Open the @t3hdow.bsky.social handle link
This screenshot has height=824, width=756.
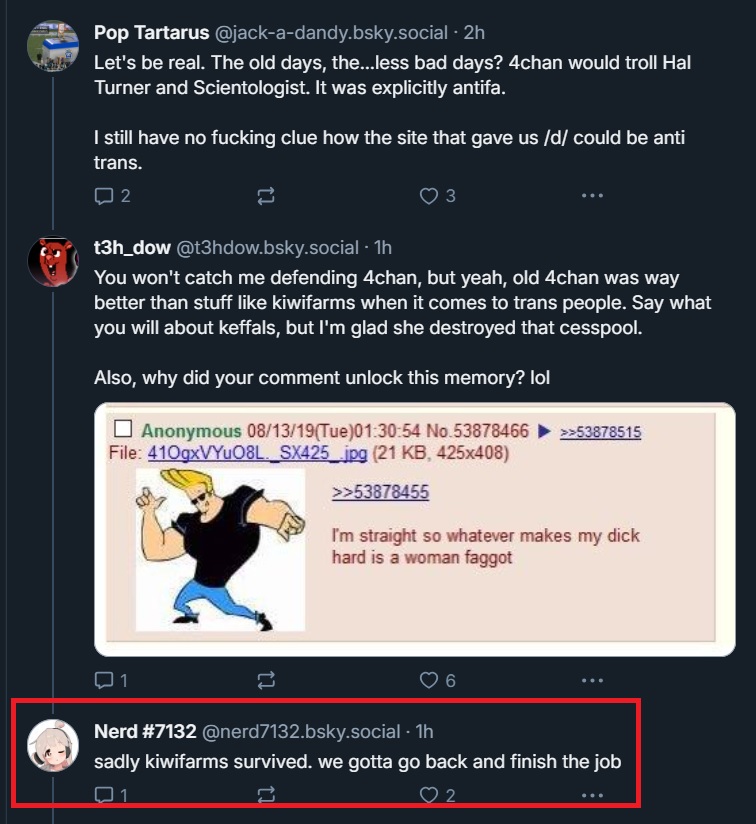coord(267,248)
